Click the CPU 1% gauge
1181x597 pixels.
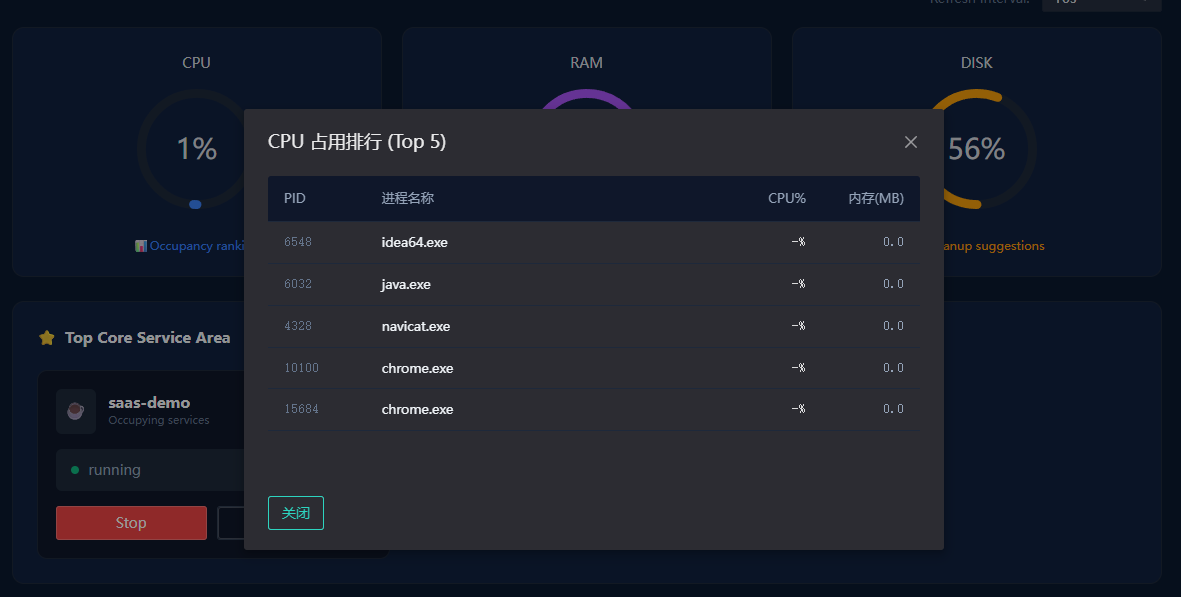coord(197,149)
